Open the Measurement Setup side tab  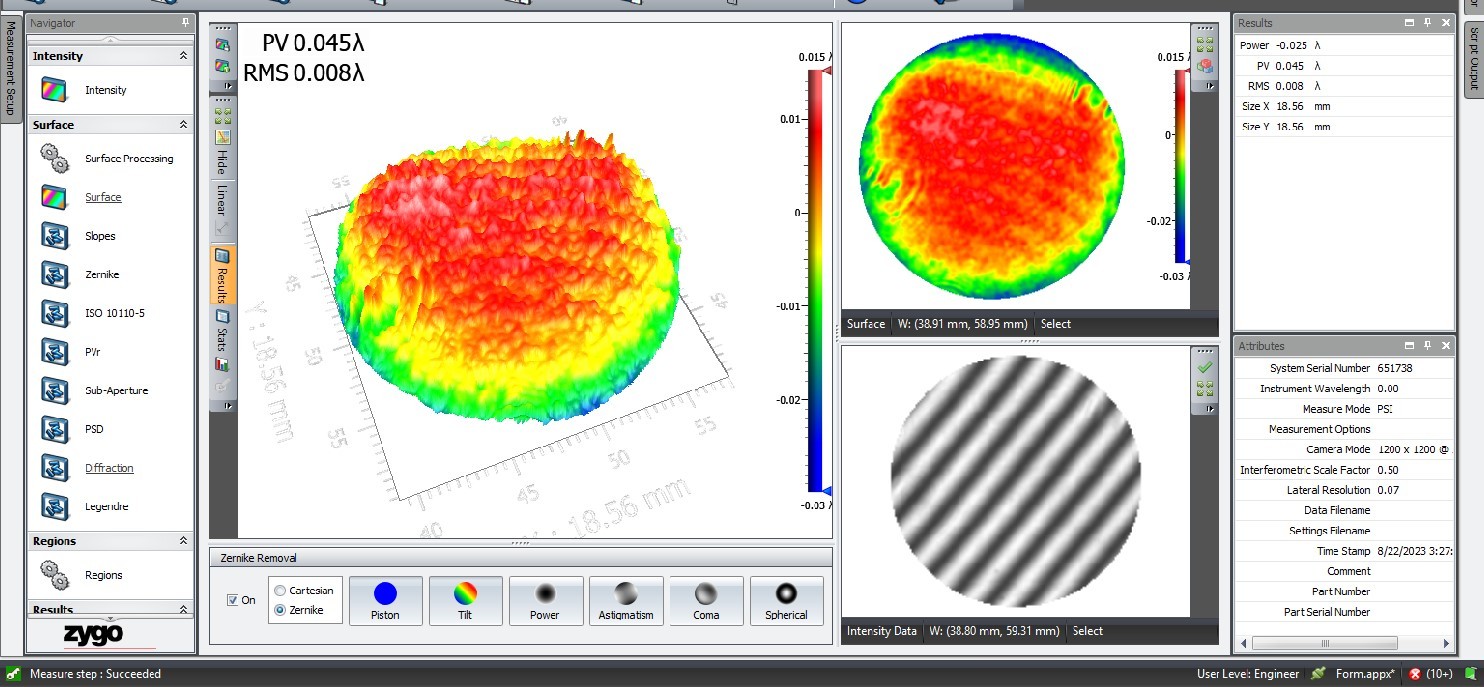[11, 70]
